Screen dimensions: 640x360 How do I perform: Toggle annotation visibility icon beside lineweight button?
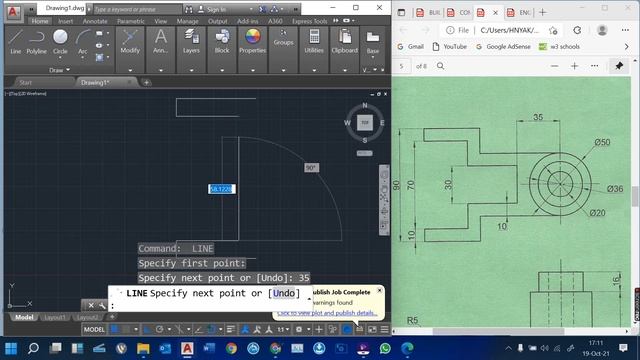245,329
